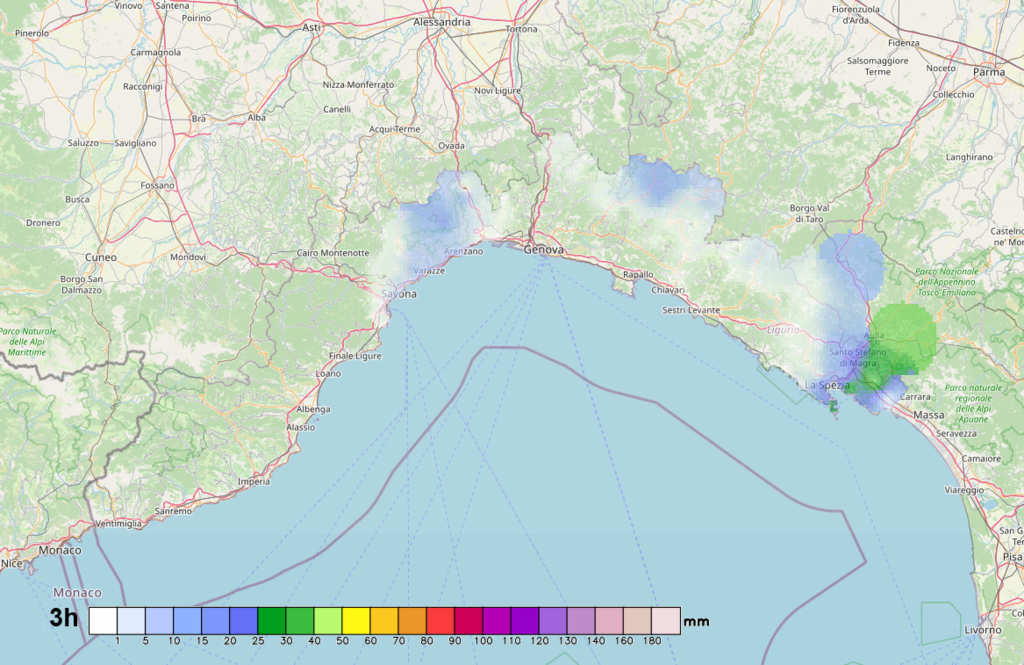Viewport: 1024px width, 665px height.
Task: Click the Alessandria label on the map
Action: pyautogui.click(x=441, y=21)
